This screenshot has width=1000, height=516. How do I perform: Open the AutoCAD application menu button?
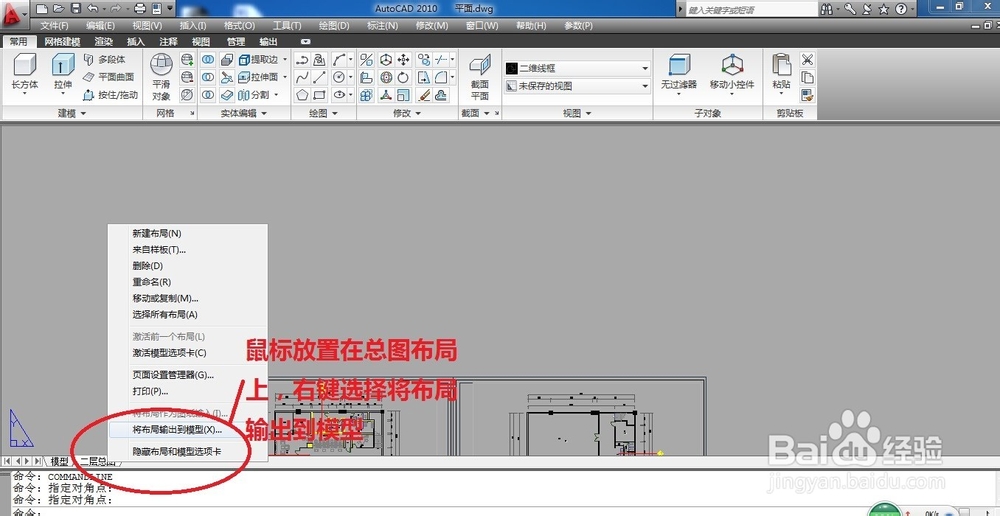[x=13, y=14]
